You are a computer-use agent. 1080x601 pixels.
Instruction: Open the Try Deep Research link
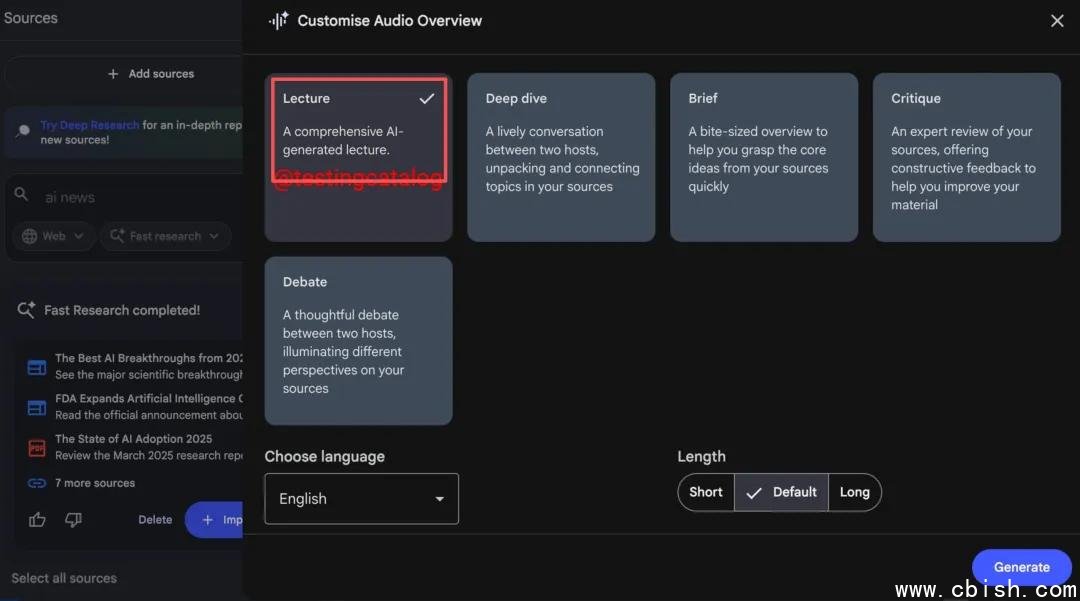(x=89, y=126)
